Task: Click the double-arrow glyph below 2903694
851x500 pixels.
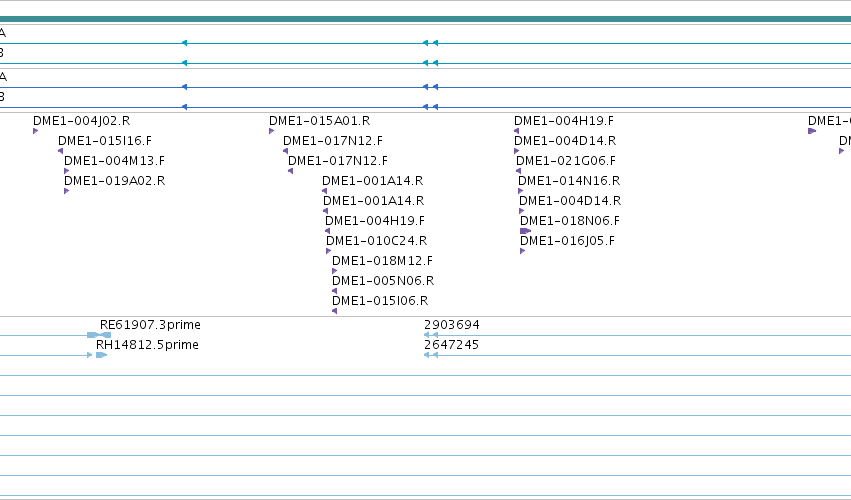Action: click(431, 335)
